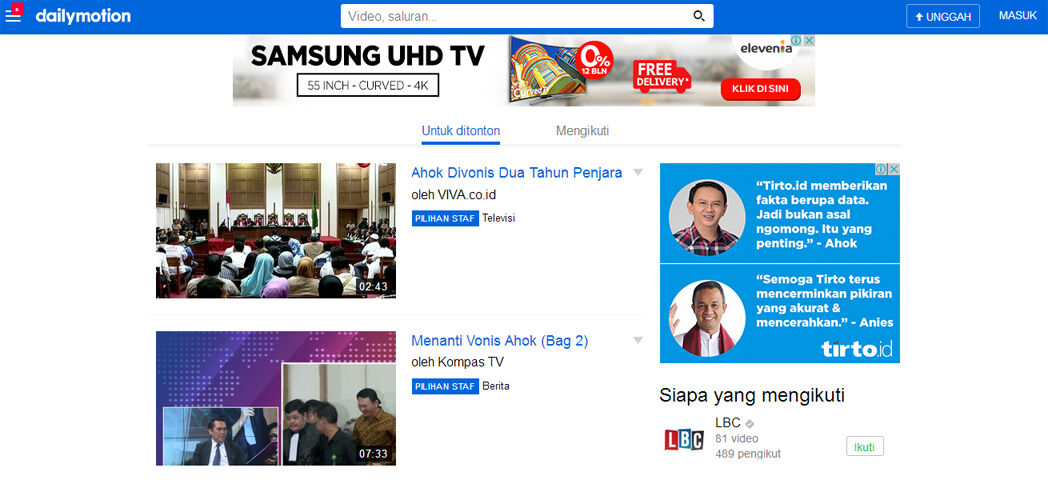Viewport: 1048px width, 480px height.
Task: Click the tirto.id logo in ad
Action: (856, 350)
